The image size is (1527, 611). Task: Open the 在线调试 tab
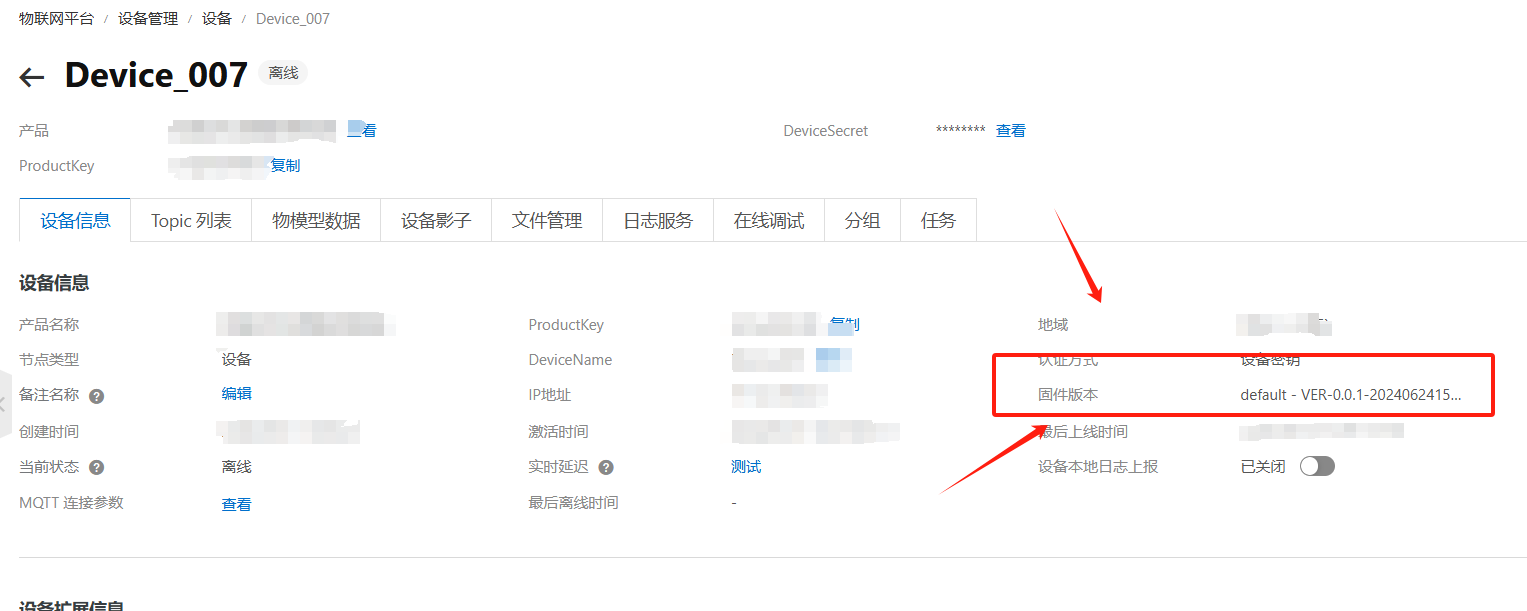(x=767, y=219)
